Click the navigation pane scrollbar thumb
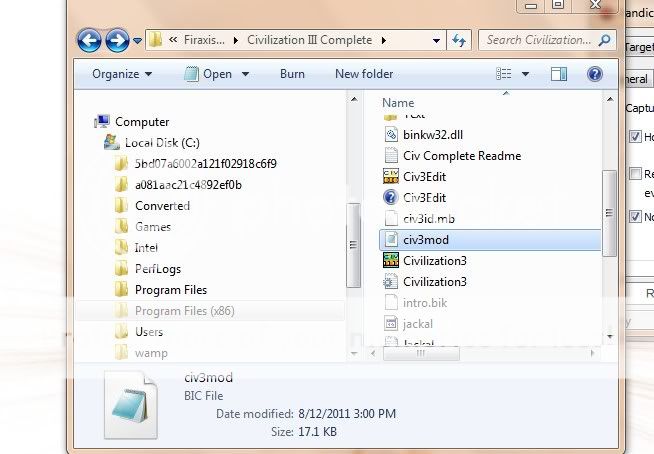This screenshot has width=654, height=454. coord(353,245)
